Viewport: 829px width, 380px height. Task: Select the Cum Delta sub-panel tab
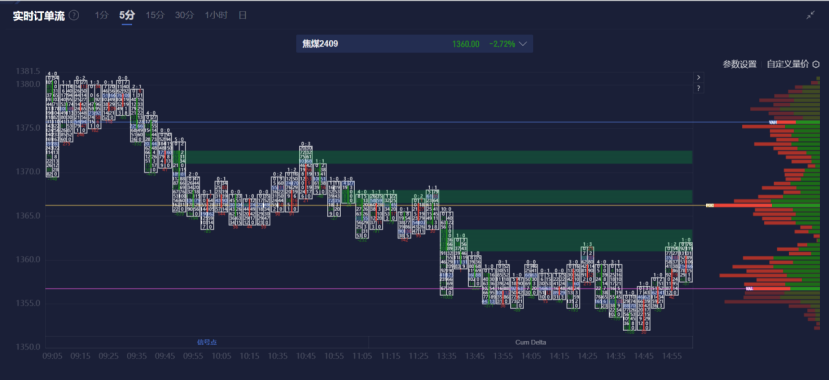[x=530, y=342]
